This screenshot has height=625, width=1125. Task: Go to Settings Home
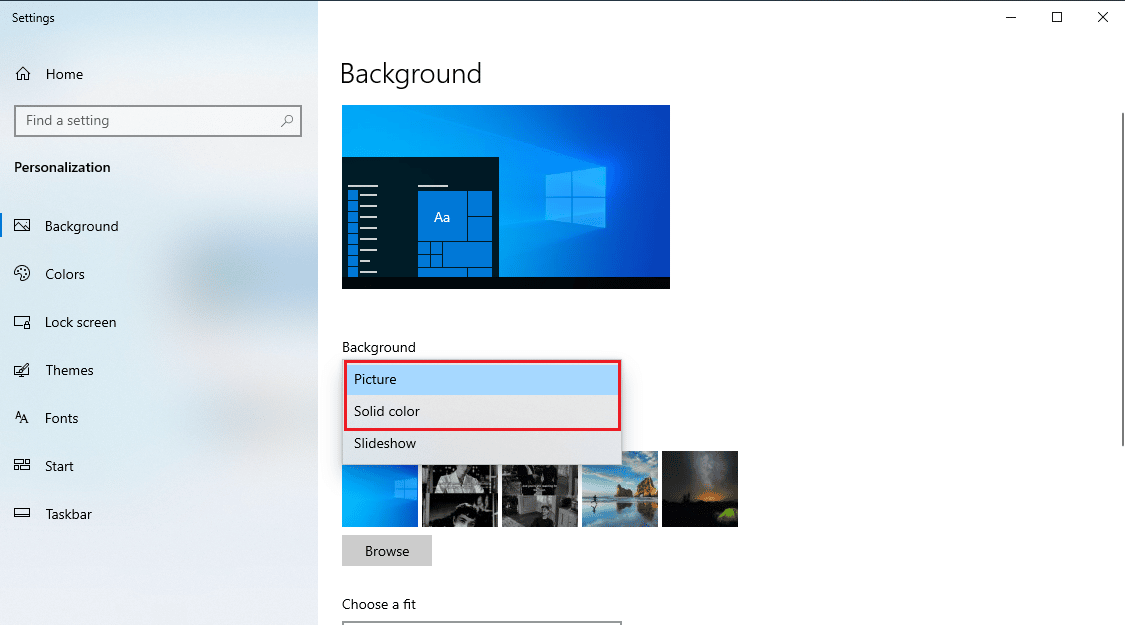point(159,74)
